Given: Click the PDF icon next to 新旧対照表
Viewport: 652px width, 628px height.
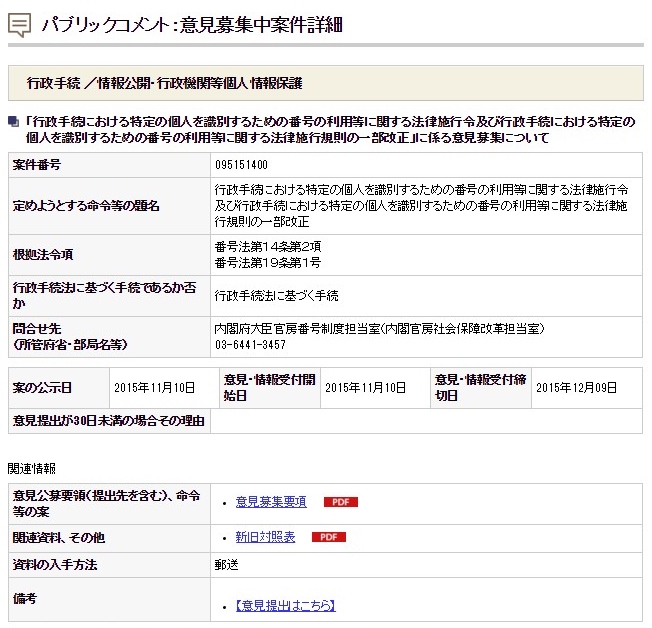Looking at the screenshot, I should point(329,537).
